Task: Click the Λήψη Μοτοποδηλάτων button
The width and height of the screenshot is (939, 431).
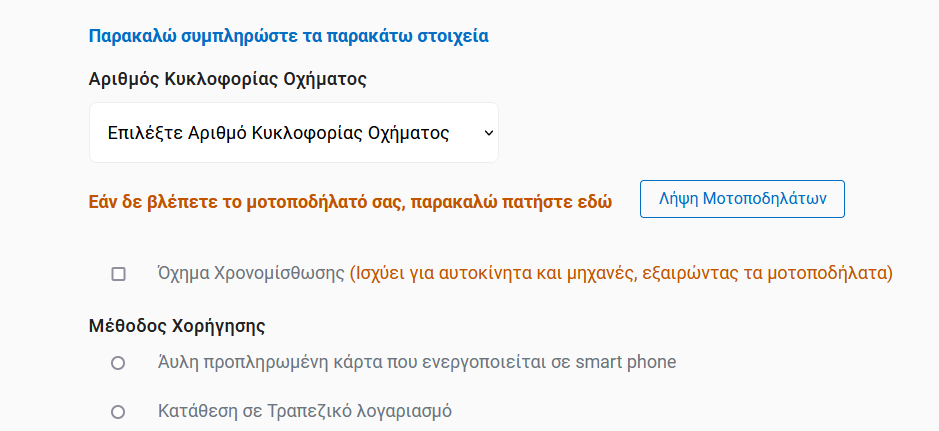Action: pyautogui.click(x=742, y=199)
